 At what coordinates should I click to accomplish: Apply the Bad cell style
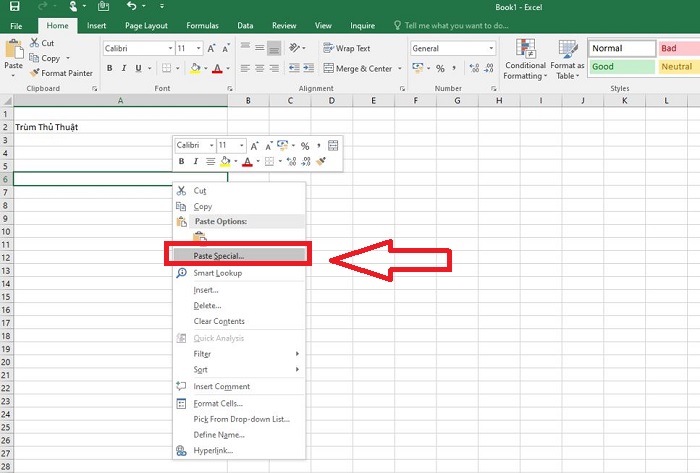pyautogui.click(x=679, y=48)
